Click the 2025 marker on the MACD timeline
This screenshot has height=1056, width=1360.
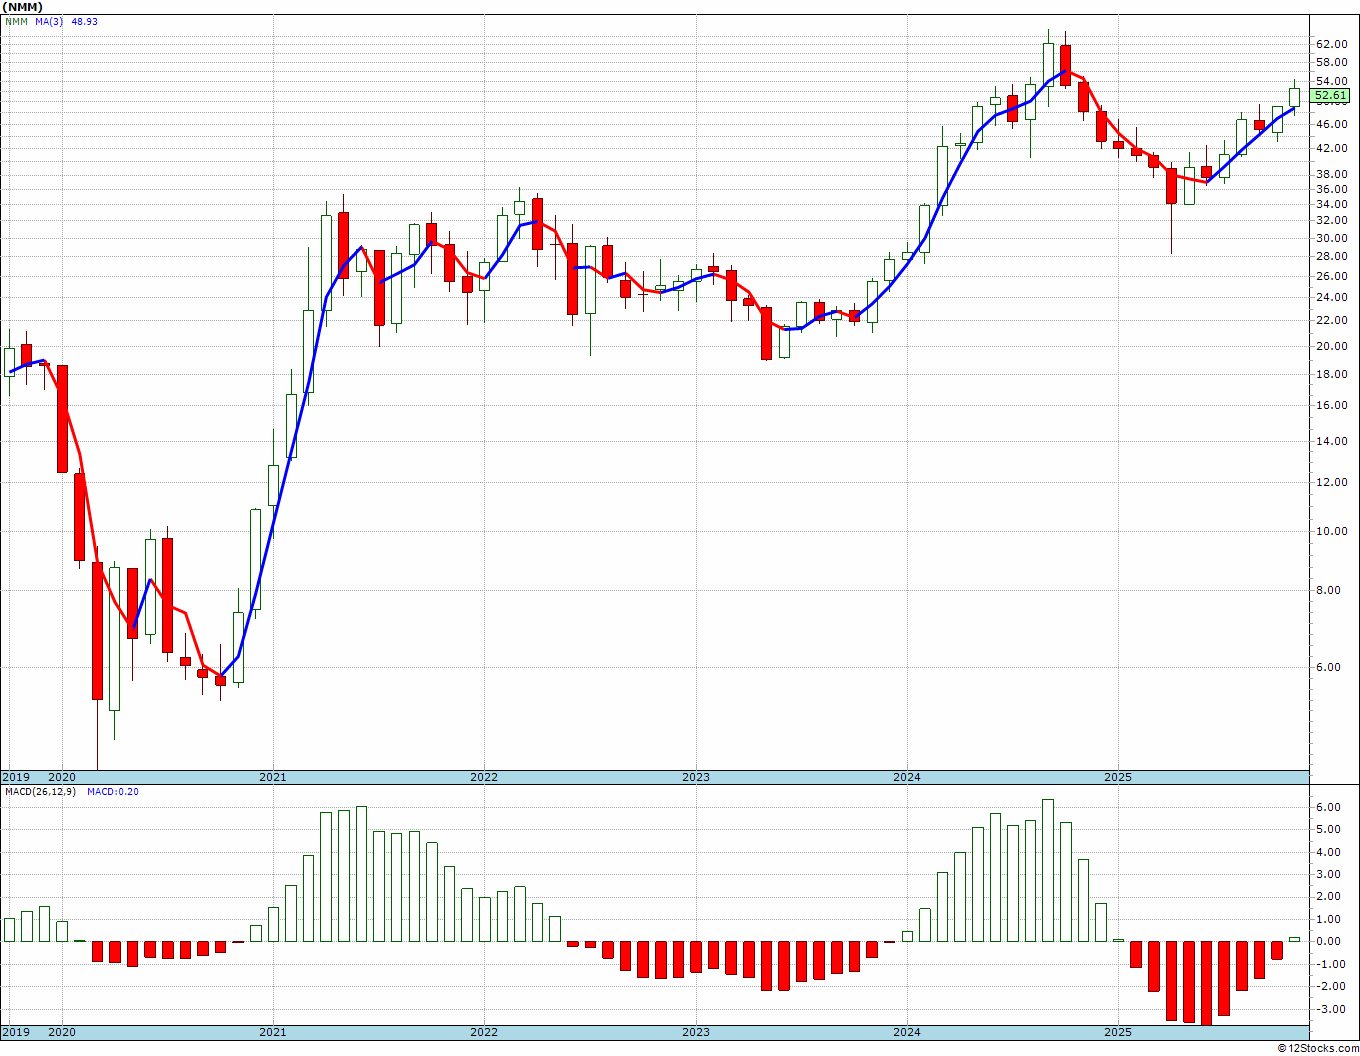[1118, 1032]
